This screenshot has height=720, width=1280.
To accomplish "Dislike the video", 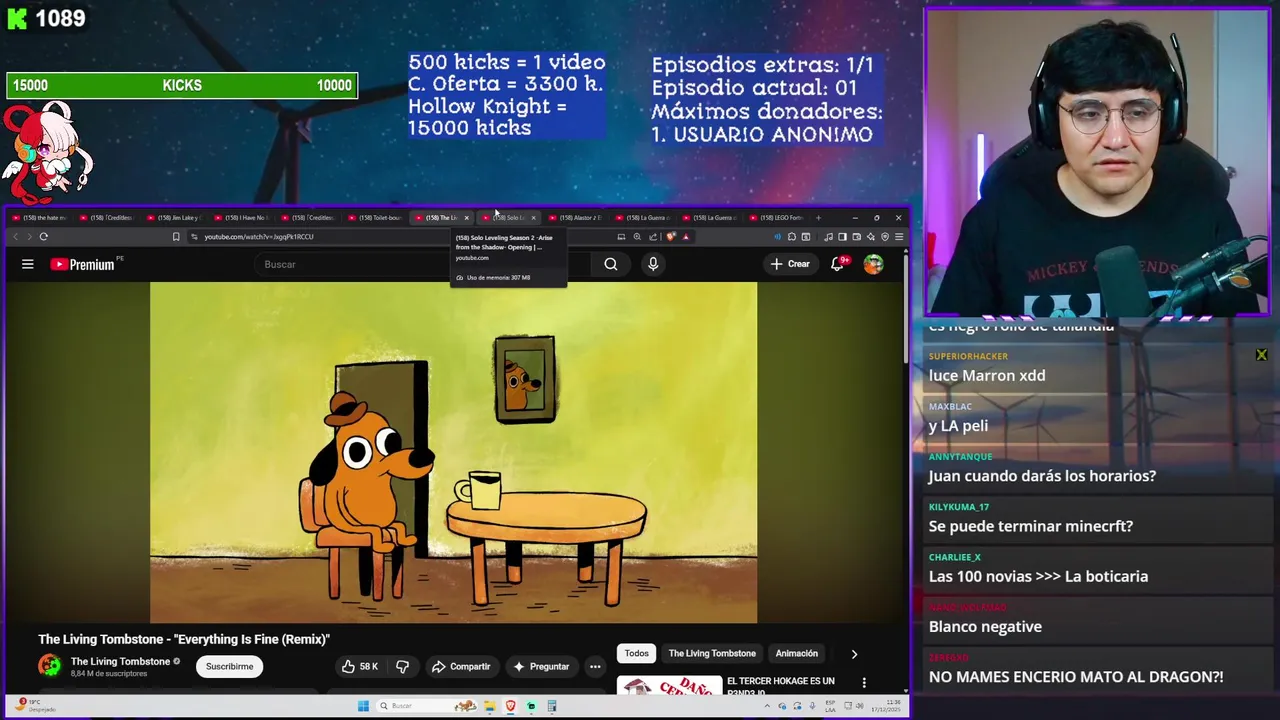I will 402,666.
